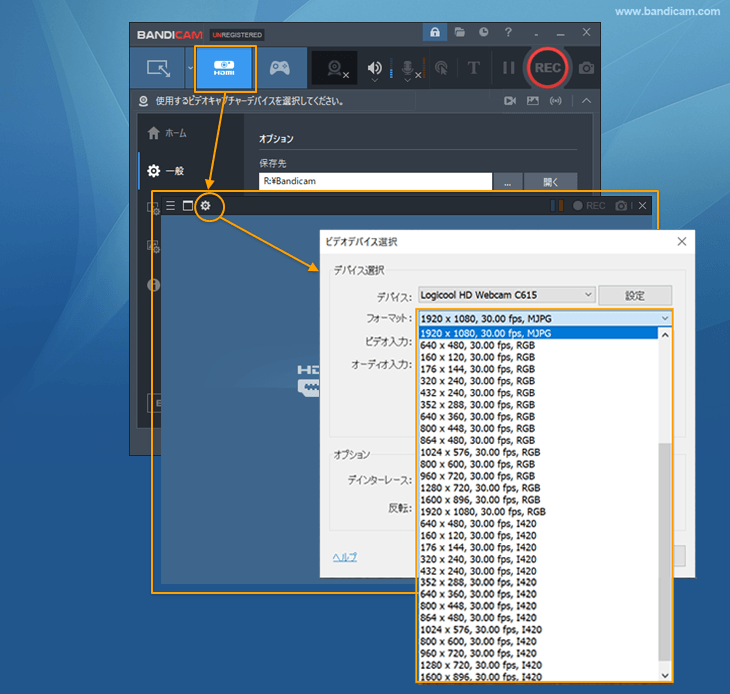Open device settings gear in capture window
The width and height of the screenshot is (730, 694).
point(205,206)
